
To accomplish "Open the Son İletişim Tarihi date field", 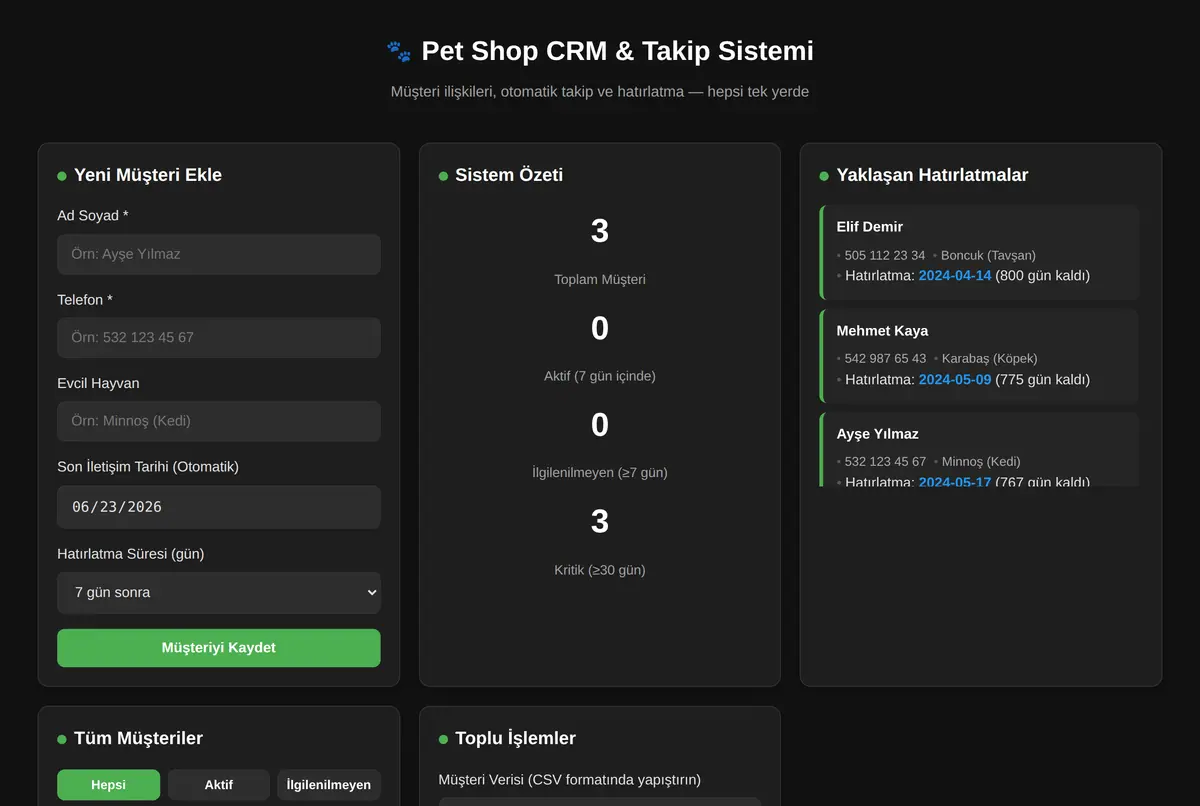I will pyautogui.click(x=219, y=507).
